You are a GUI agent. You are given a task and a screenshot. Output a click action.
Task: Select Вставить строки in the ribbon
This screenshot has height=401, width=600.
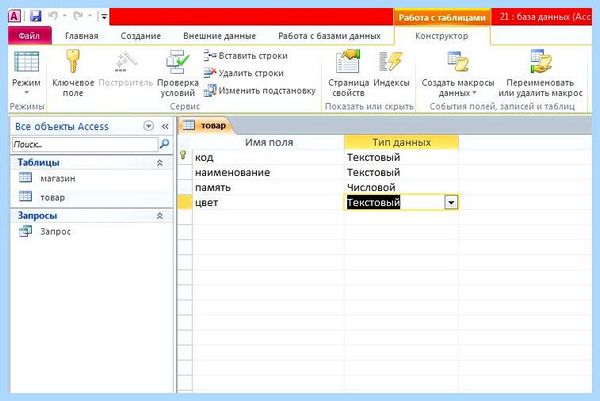246,56
